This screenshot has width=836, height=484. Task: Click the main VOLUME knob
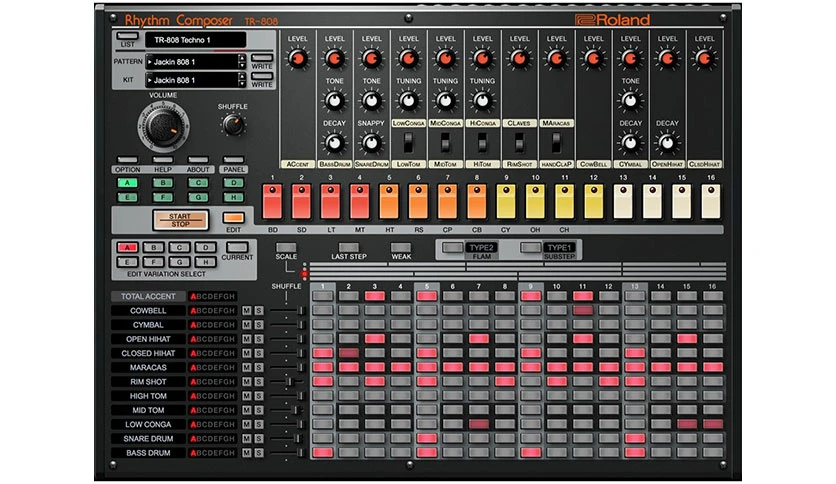pos(163,127)
